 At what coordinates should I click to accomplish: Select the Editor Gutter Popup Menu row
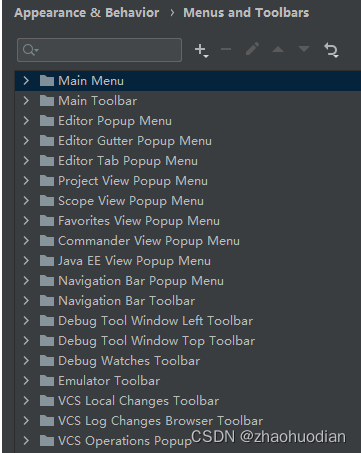(188, 141)
